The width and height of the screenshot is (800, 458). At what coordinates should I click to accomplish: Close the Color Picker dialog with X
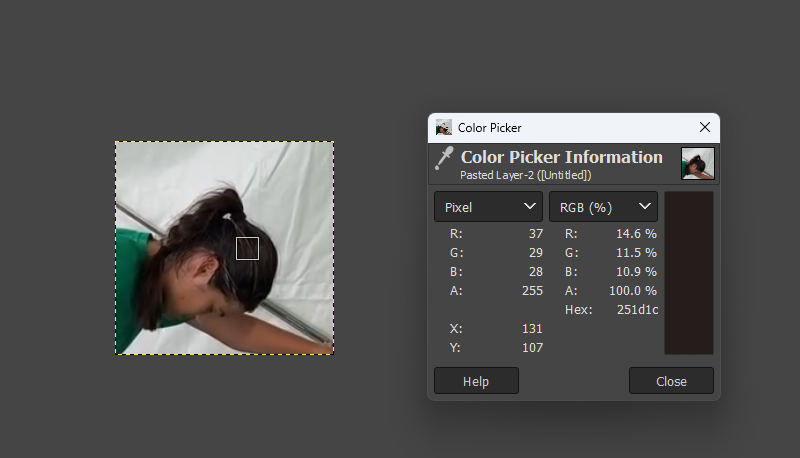tap(705, 128)
